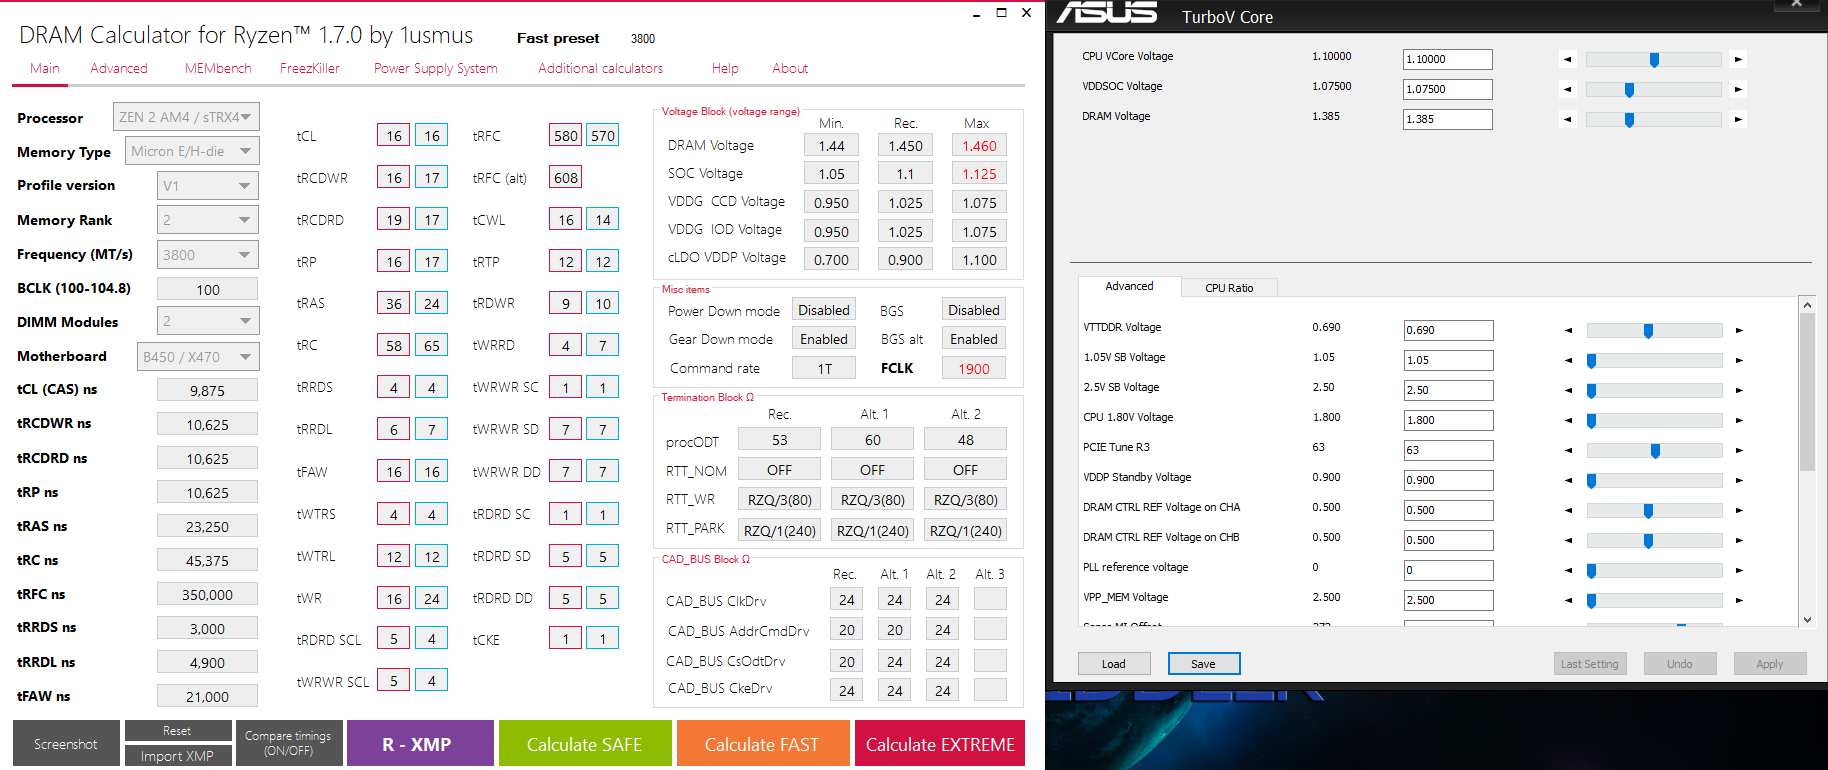Click the increase arrow for DRAM CTRL REF Voltage on CHB

click(1739, 540)
